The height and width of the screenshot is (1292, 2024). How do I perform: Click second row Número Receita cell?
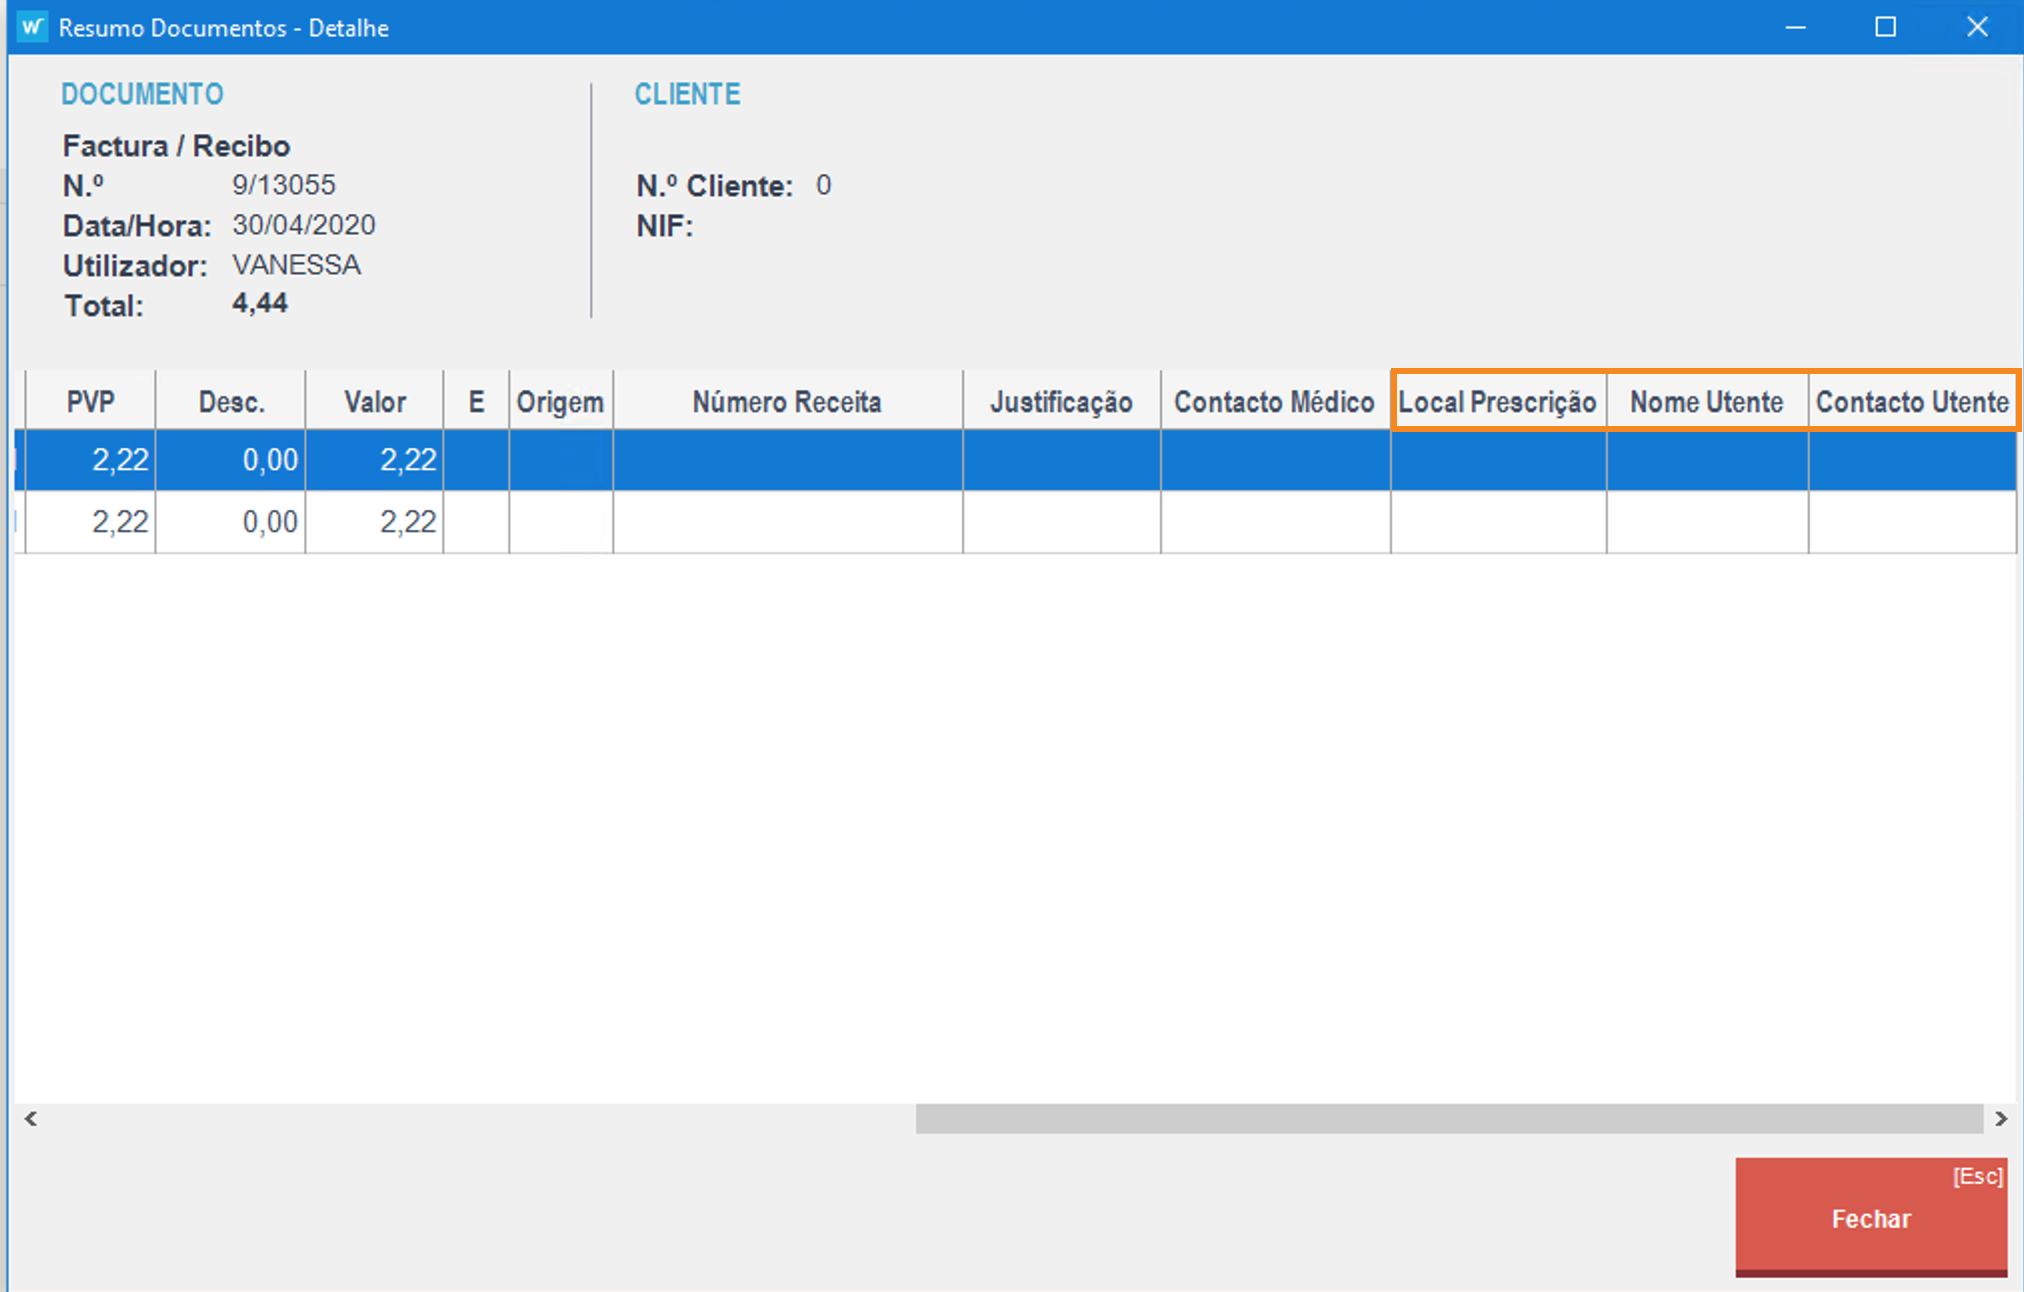787,521
